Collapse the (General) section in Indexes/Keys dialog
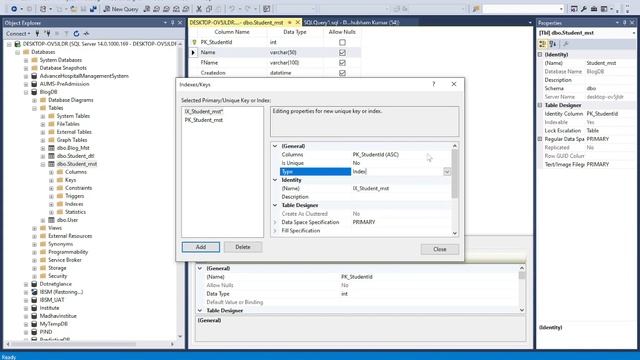Viewport: 640px width, 360px height. click(x=275, y=146)
